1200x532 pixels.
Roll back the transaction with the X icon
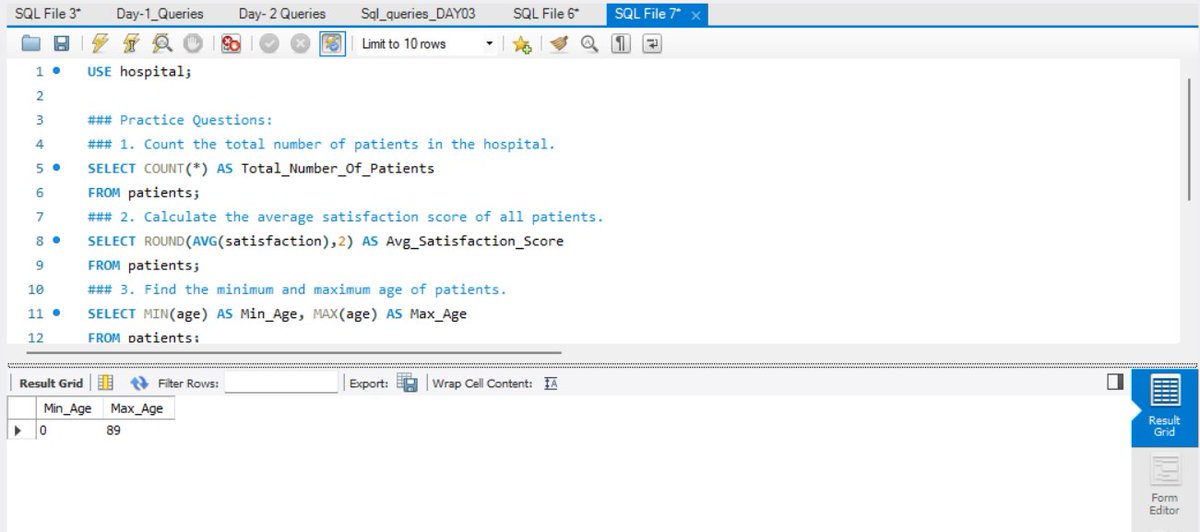[300, 44]
